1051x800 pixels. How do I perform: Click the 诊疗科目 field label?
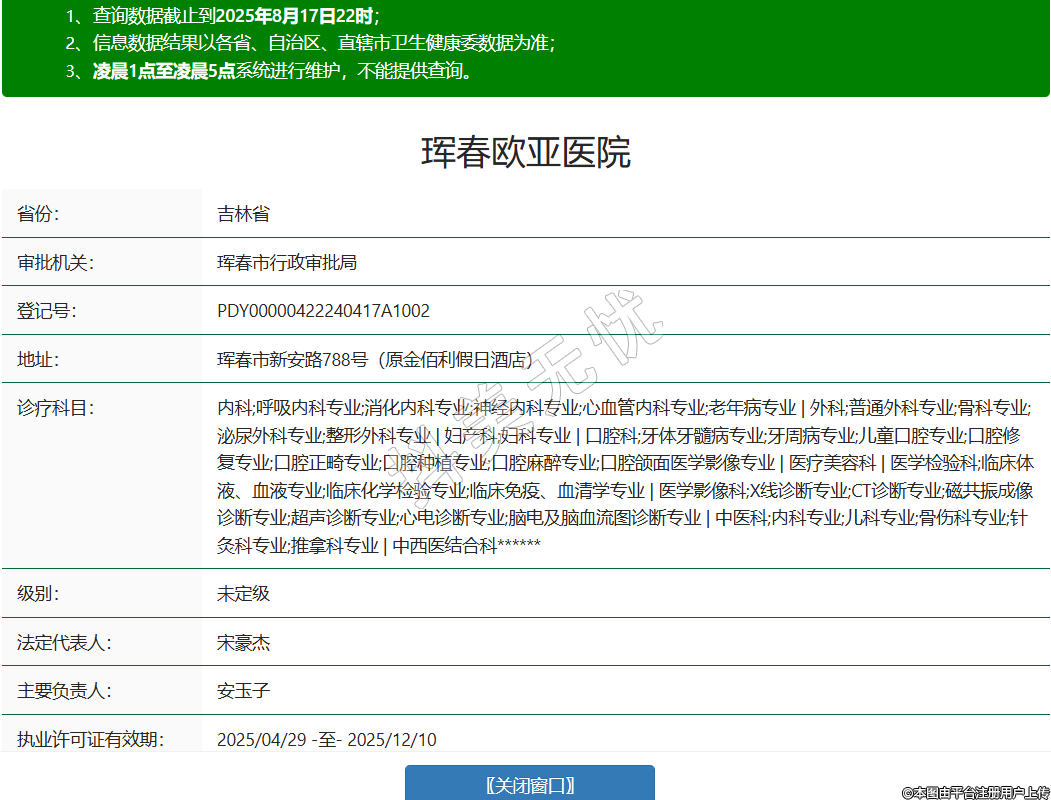[55, 408]
